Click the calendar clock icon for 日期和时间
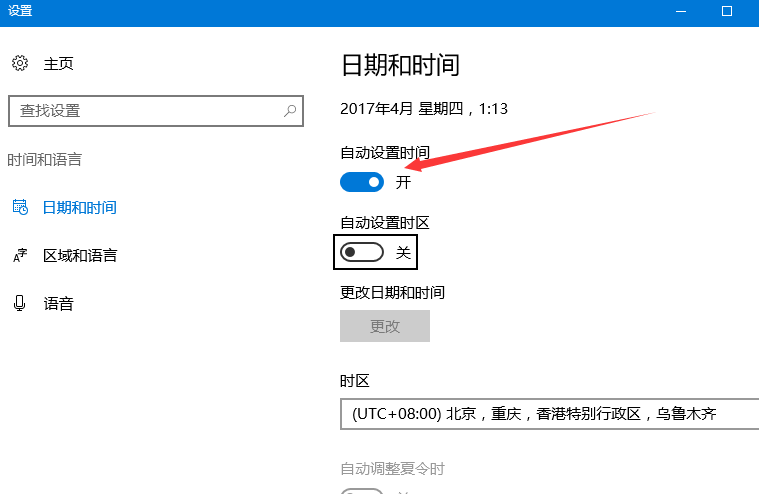The height and width of the screenshot is (494, 759). (x=20, y=208)
